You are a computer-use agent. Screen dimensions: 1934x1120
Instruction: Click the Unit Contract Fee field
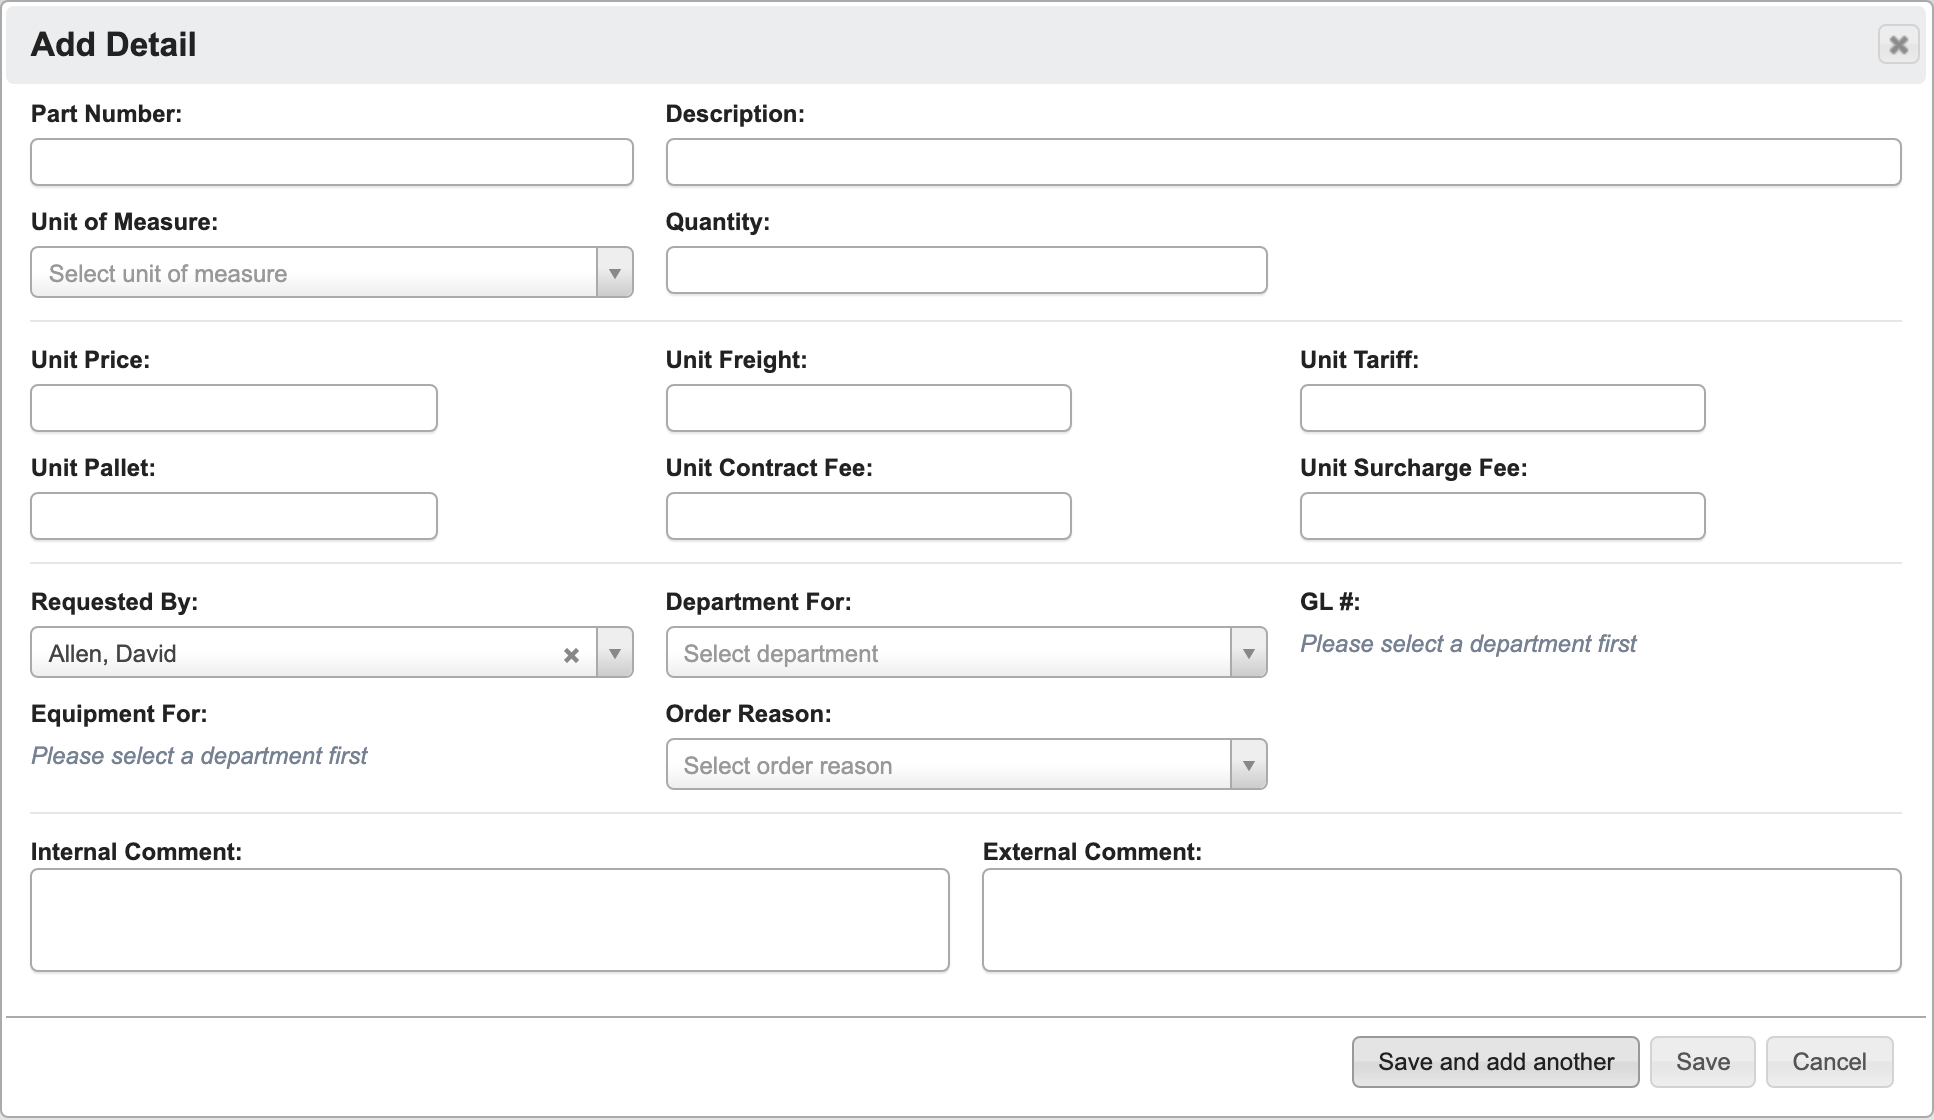click(x=868, y=516)
